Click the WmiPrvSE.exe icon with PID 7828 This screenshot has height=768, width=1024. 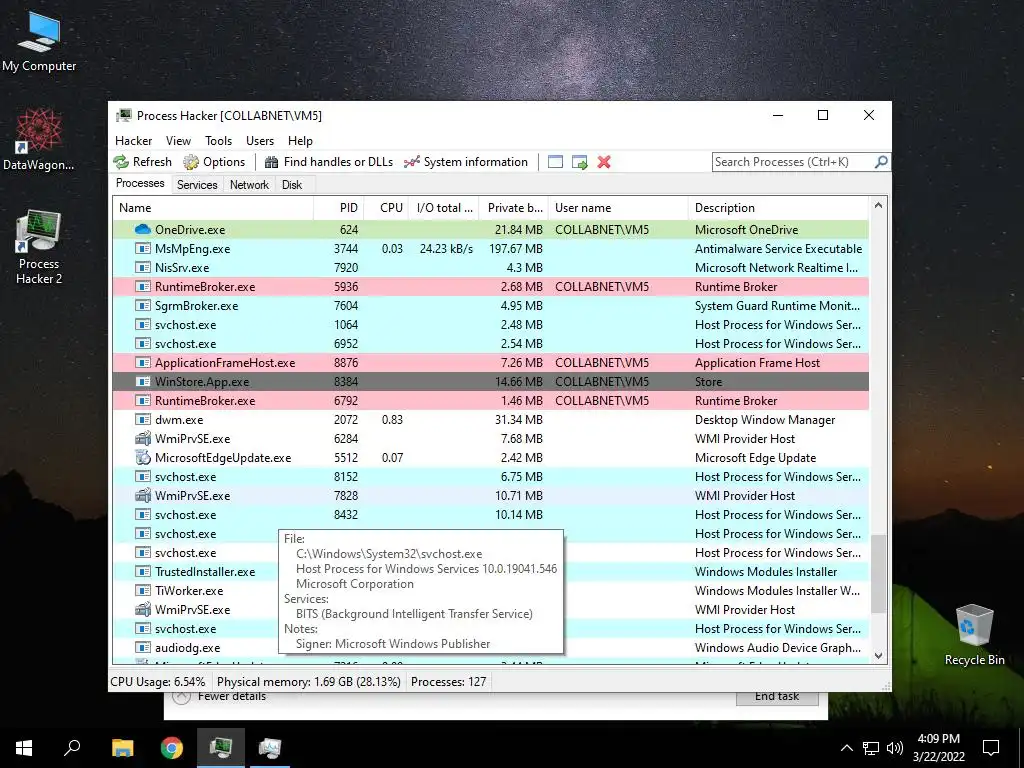click(142, 496)
